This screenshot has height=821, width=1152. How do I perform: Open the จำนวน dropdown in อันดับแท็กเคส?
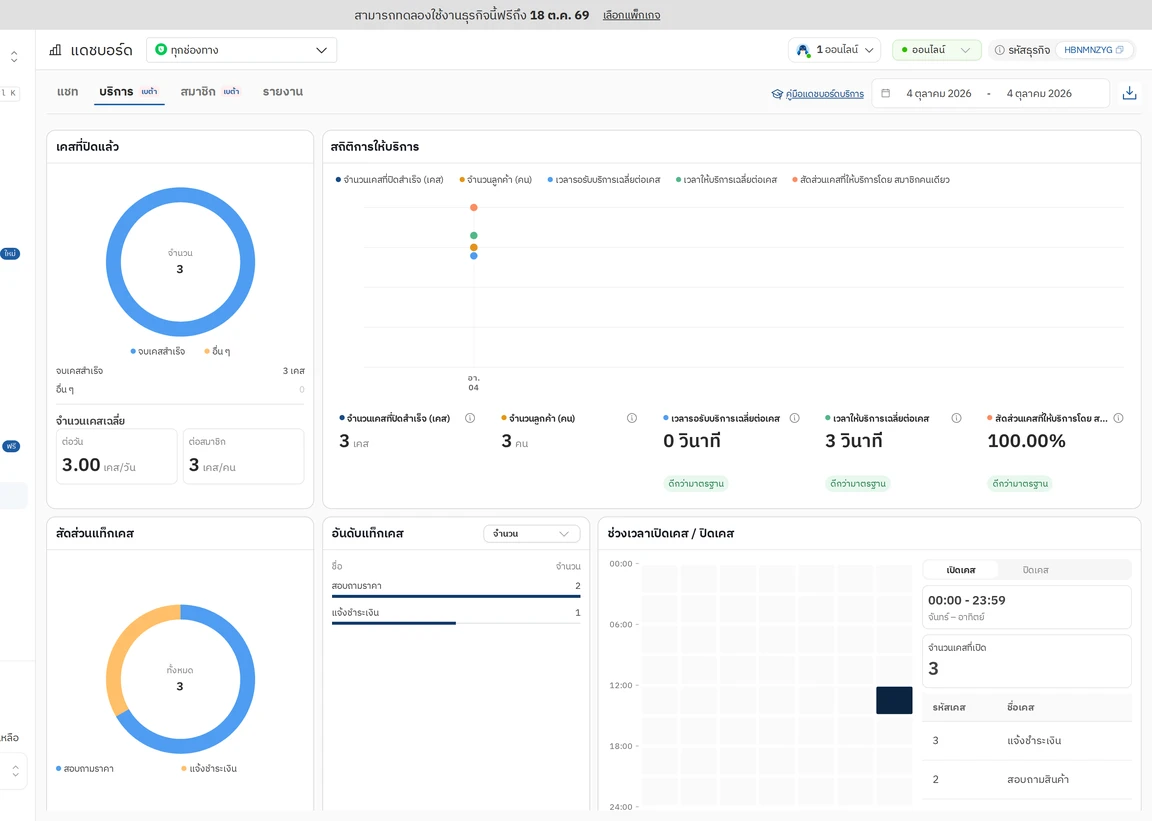pyautogui.click(x=531, y=534)
